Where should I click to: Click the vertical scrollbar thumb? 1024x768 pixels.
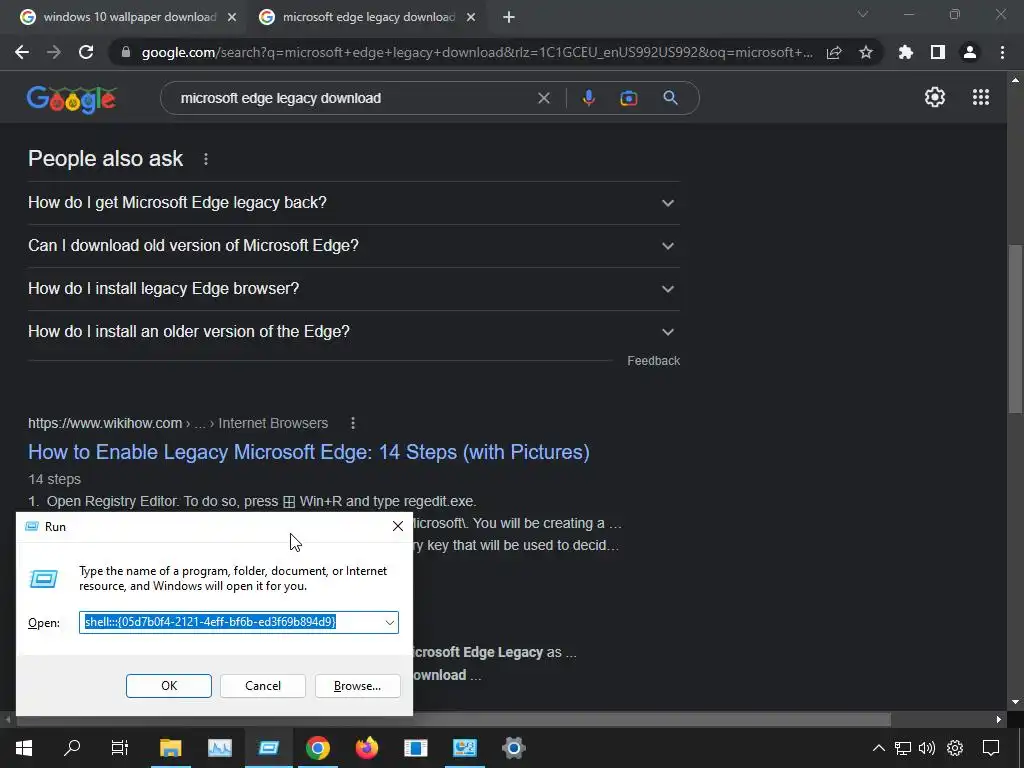coord(1015,328)
